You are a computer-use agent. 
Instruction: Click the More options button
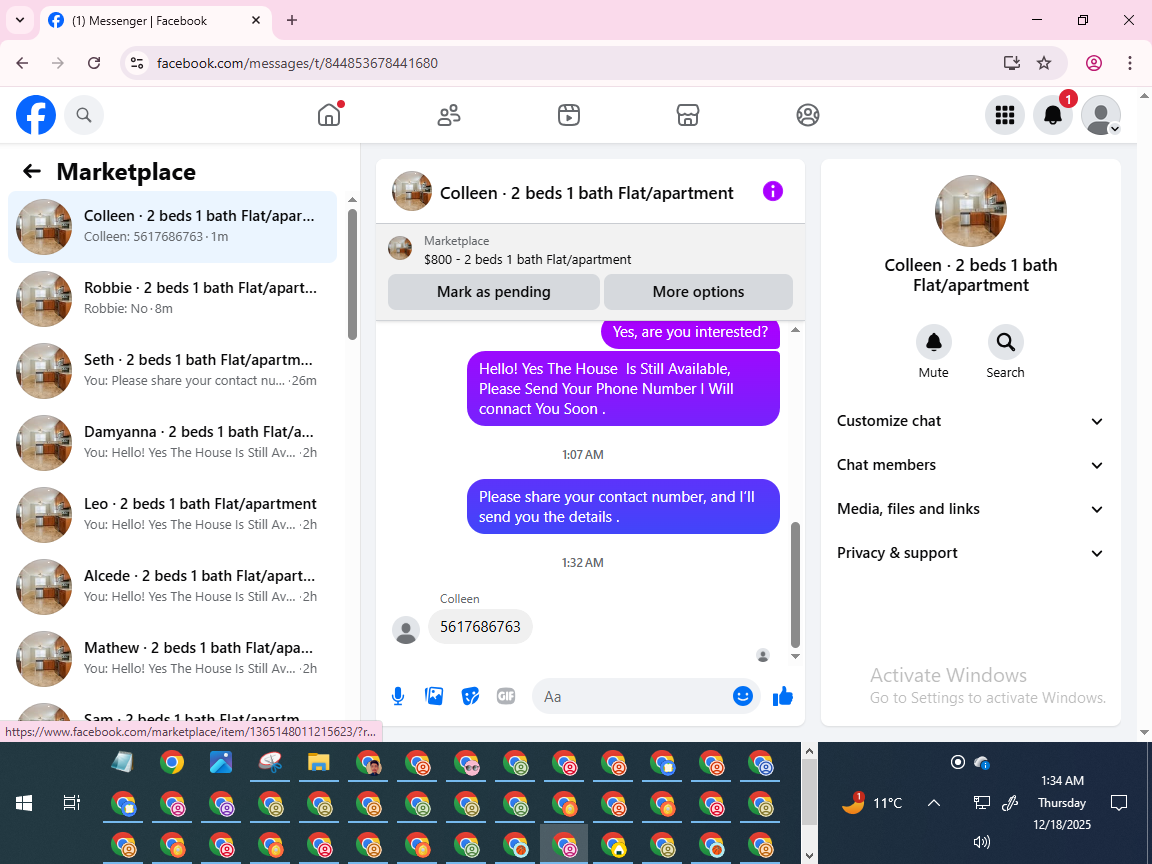tap(698, 292)
